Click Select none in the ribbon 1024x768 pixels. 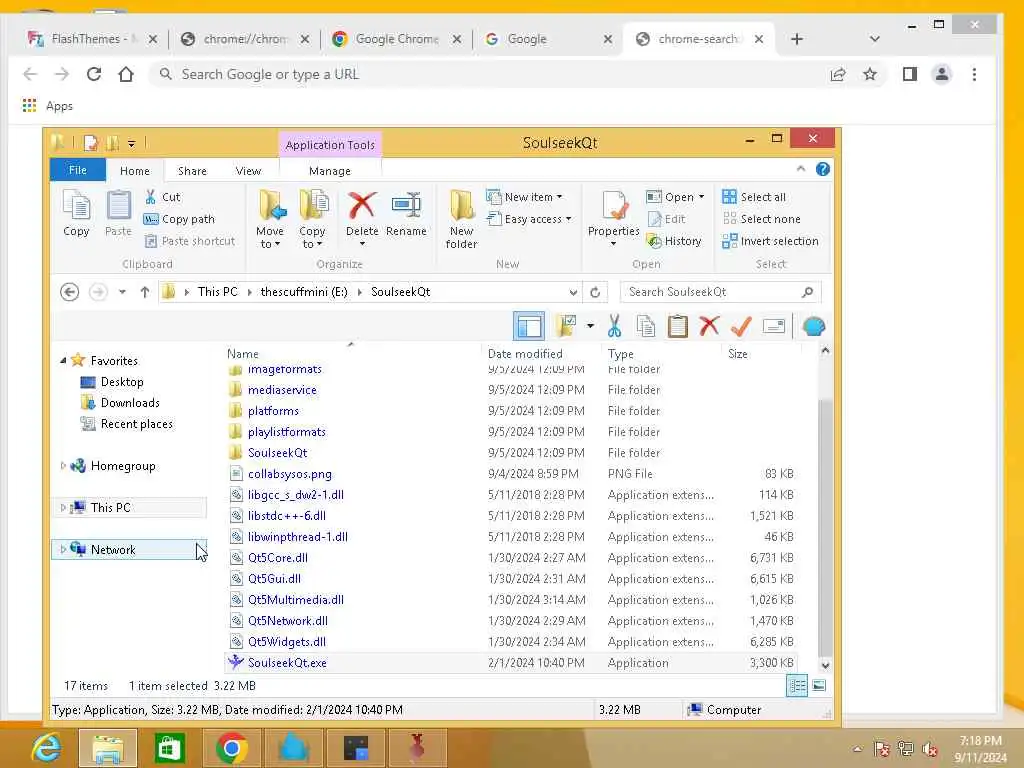[x=761, y=219]
